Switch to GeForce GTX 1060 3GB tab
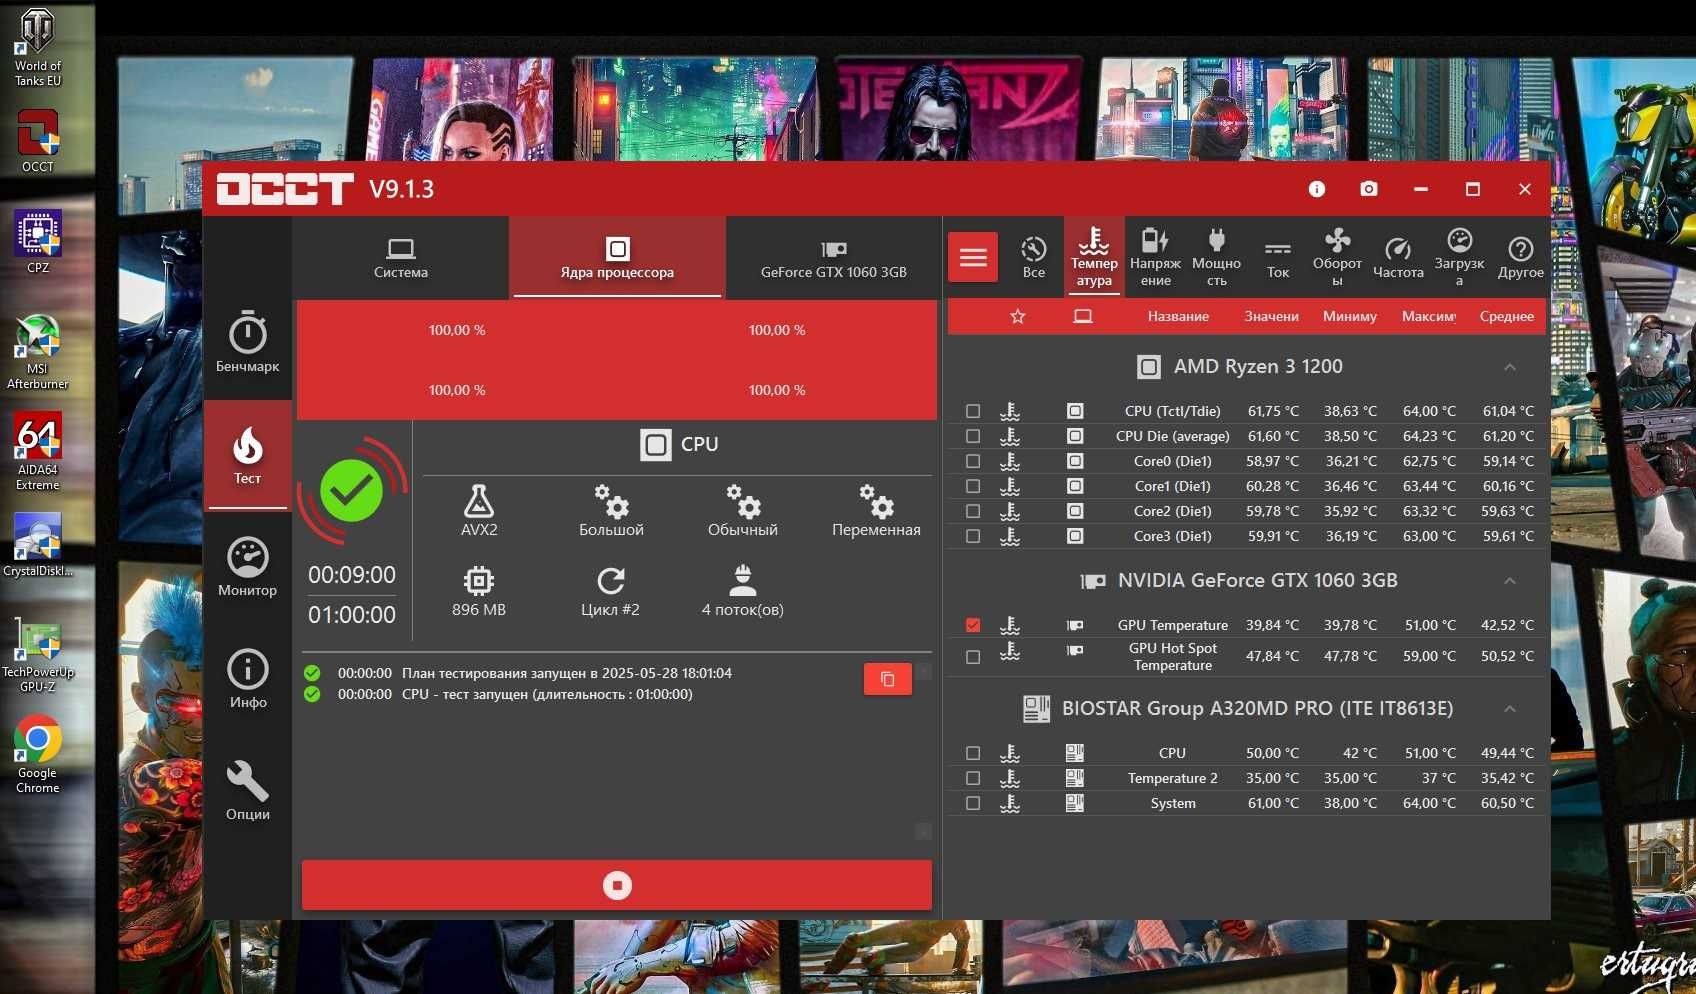The image size is (1696, 994). coord(833,258)
